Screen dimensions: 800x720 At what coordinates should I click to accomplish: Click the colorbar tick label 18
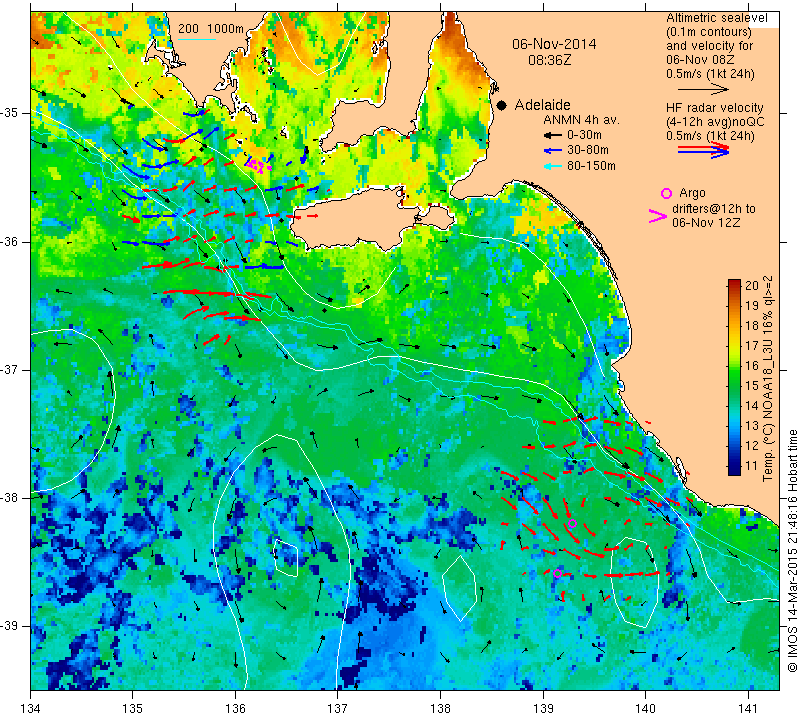752,326
